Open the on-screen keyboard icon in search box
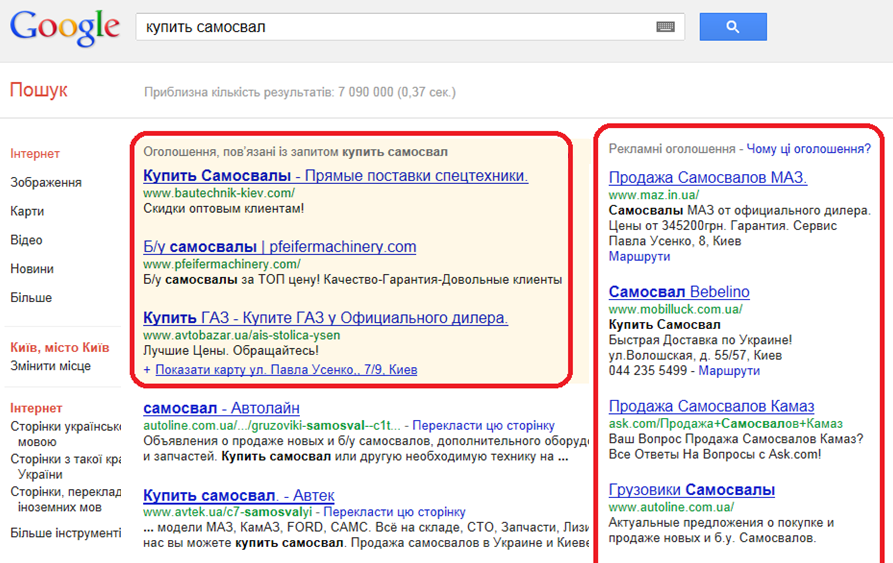 pos(665,27)
